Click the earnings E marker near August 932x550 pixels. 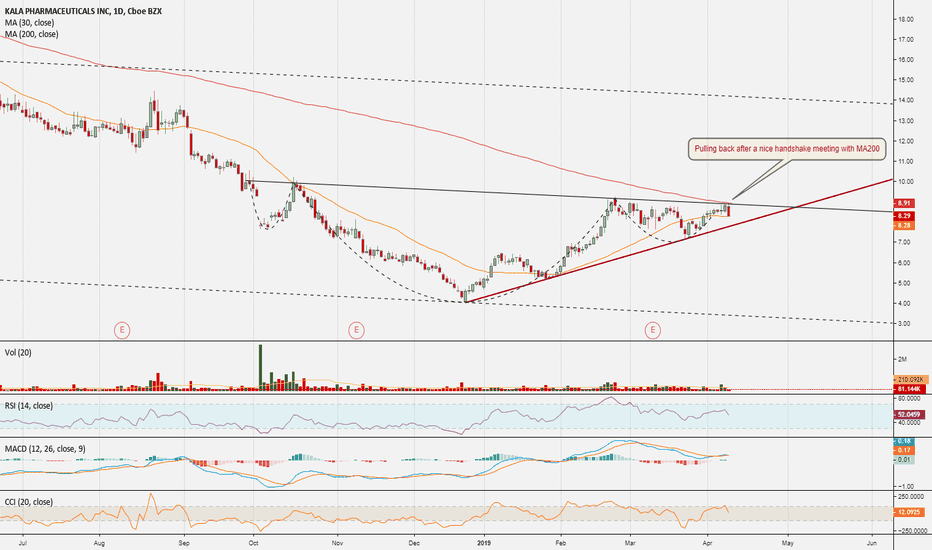(x=122, y=330)
